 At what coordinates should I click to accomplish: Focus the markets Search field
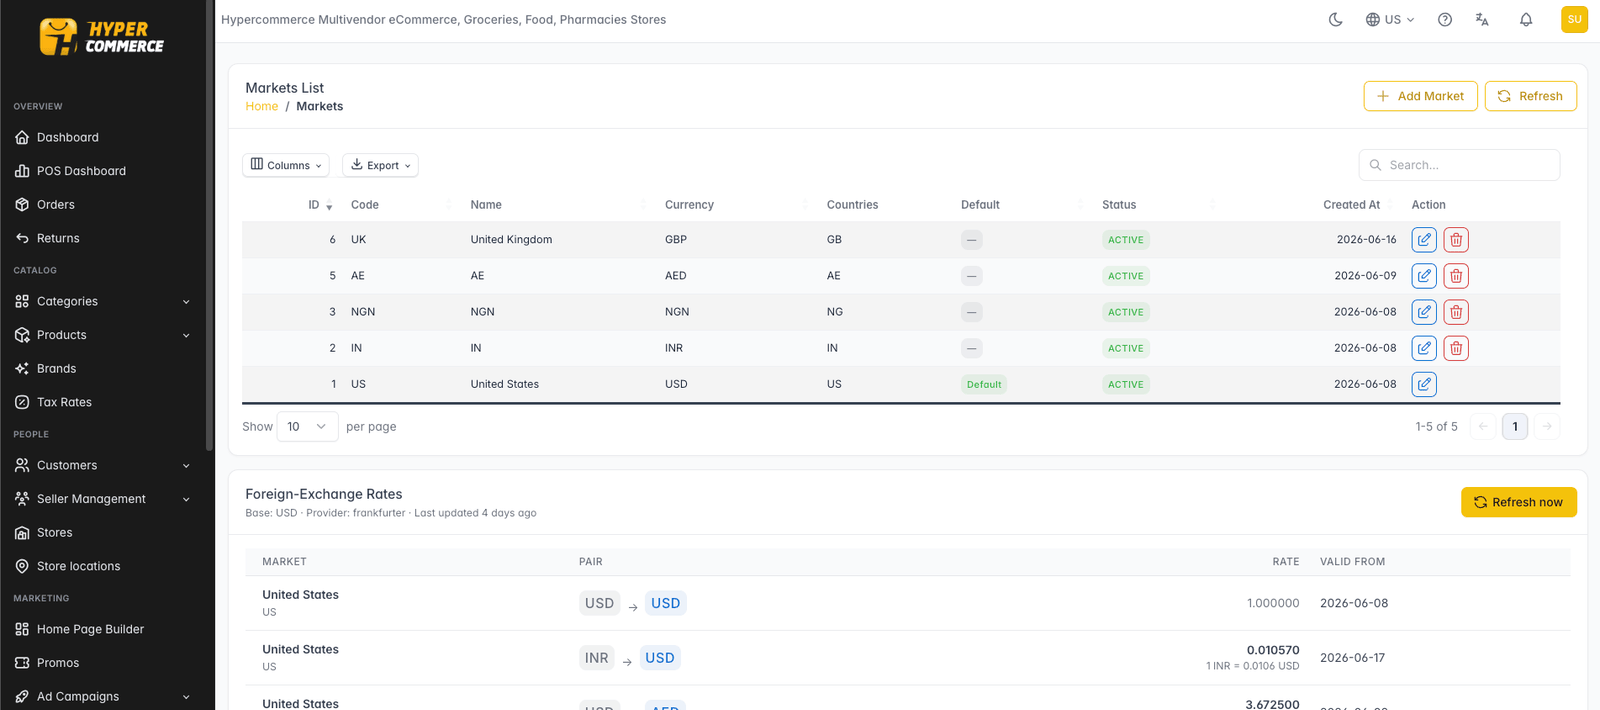coord(1459,165)
